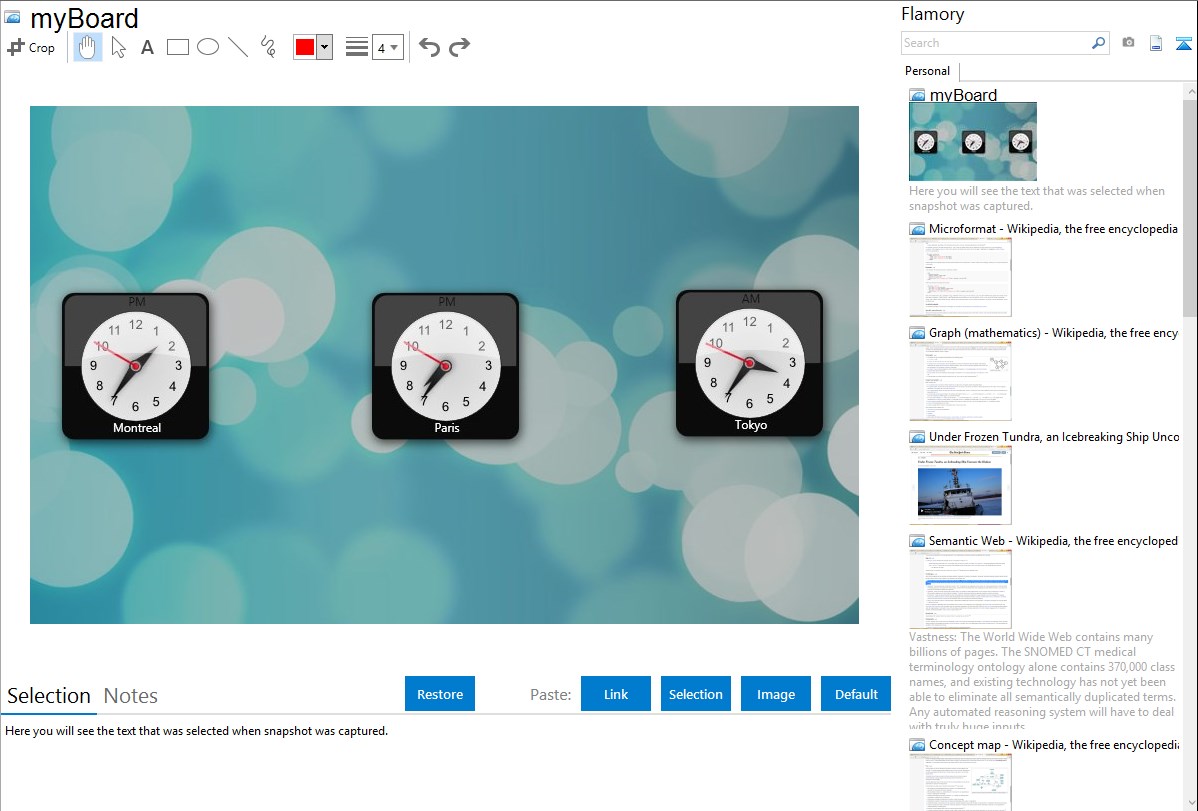1198x811 pixels.
Task: Select the Crop tool
Action: tap(31, 47)
